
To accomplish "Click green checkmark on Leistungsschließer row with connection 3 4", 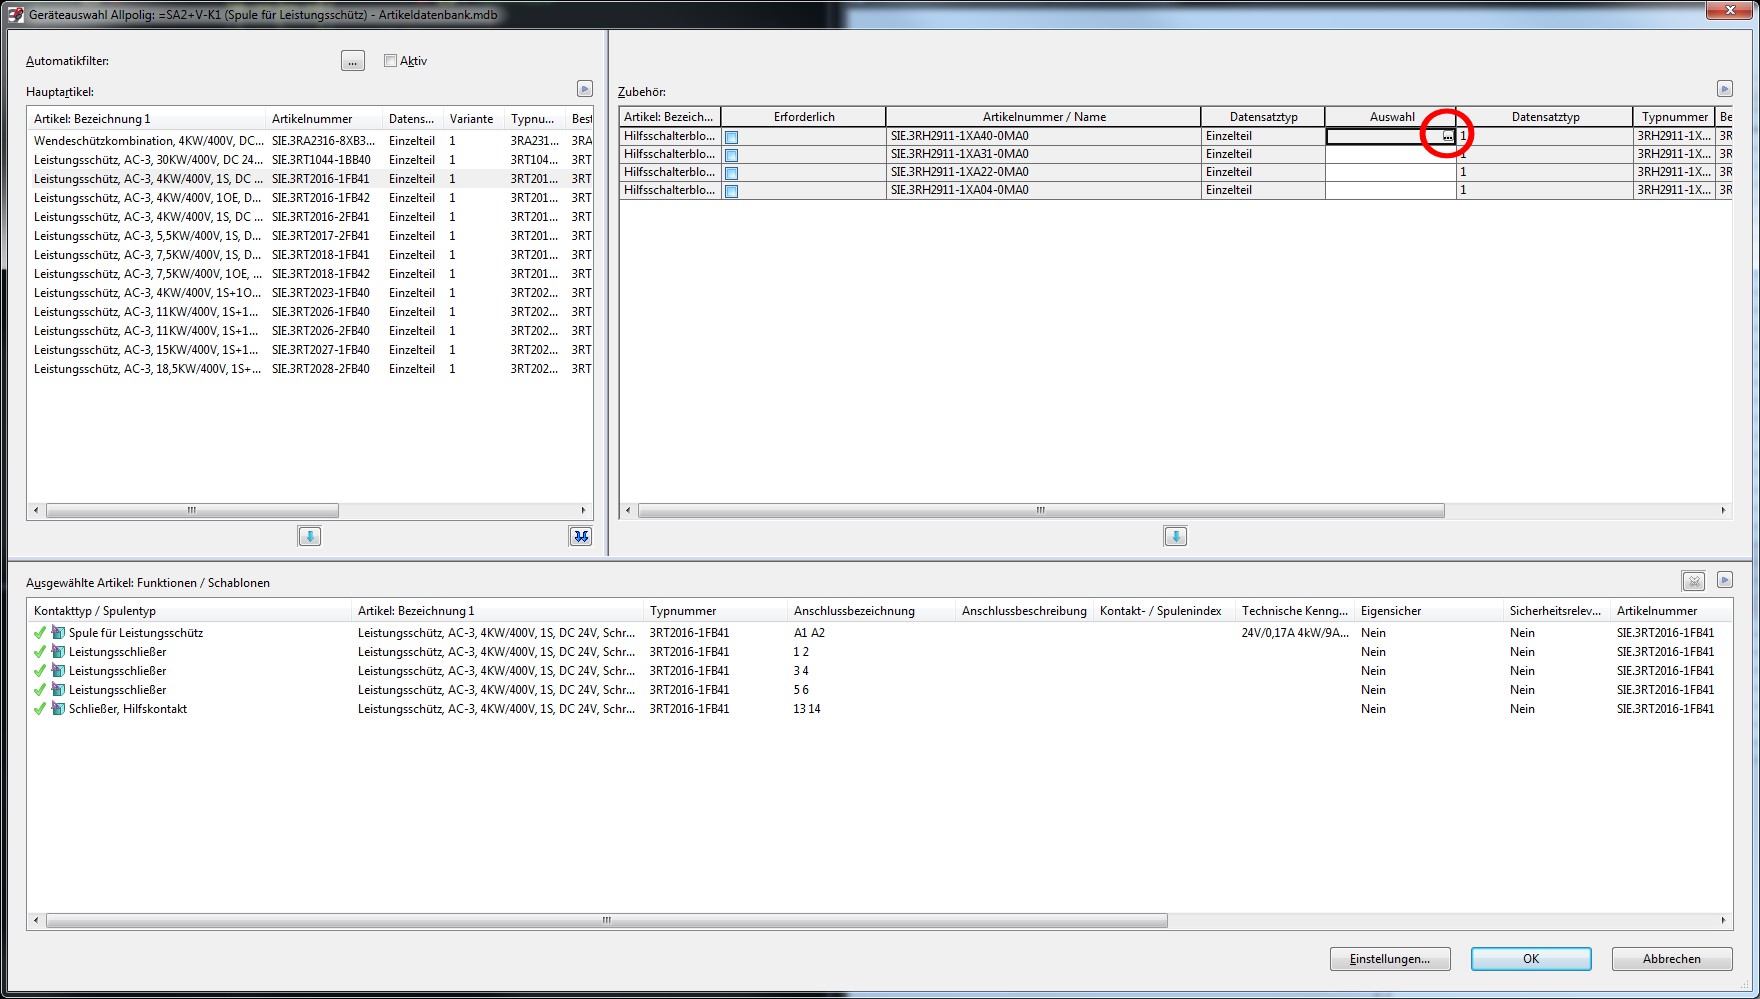I will pyautogui.click(x=40, y=671).
